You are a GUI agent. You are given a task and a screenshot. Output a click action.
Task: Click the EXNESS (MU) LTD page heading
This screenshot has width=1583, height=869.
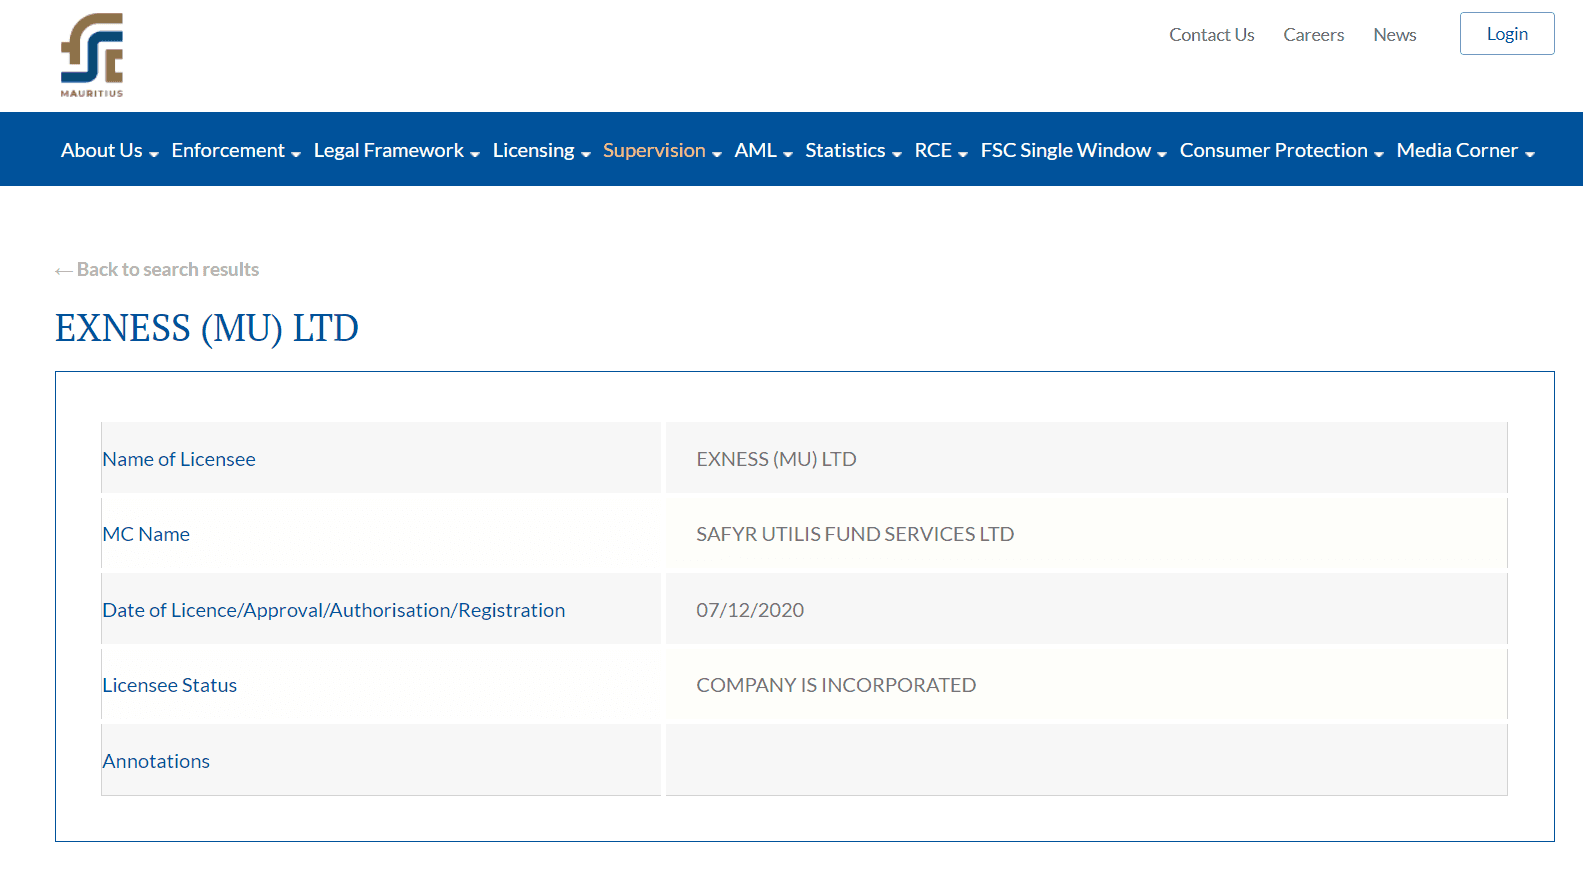pyautogui.click(x=207, y=329)
